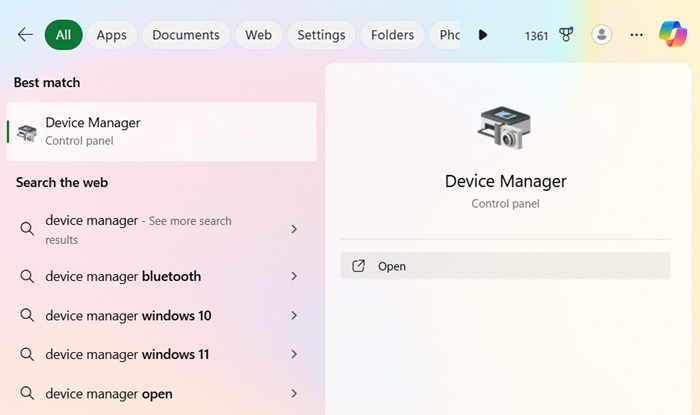This screenshot has width=700, height=415.
Task: Expand 'device manager bluetooth' chevron
Action: 294,276
